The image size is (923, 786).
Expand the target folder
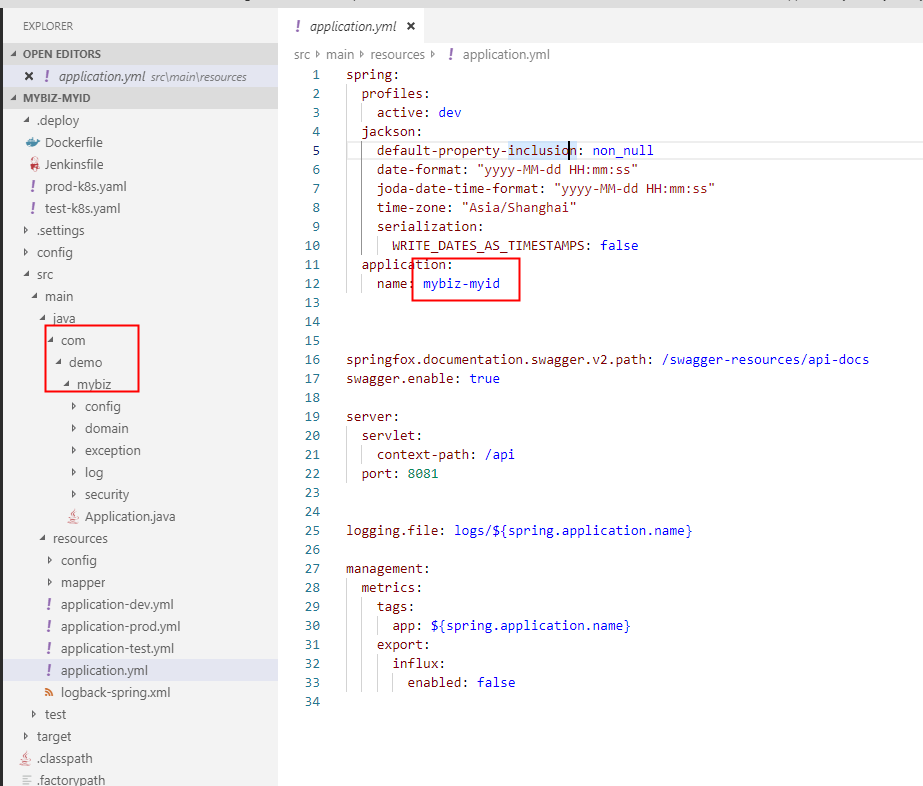tap(26, 736)
